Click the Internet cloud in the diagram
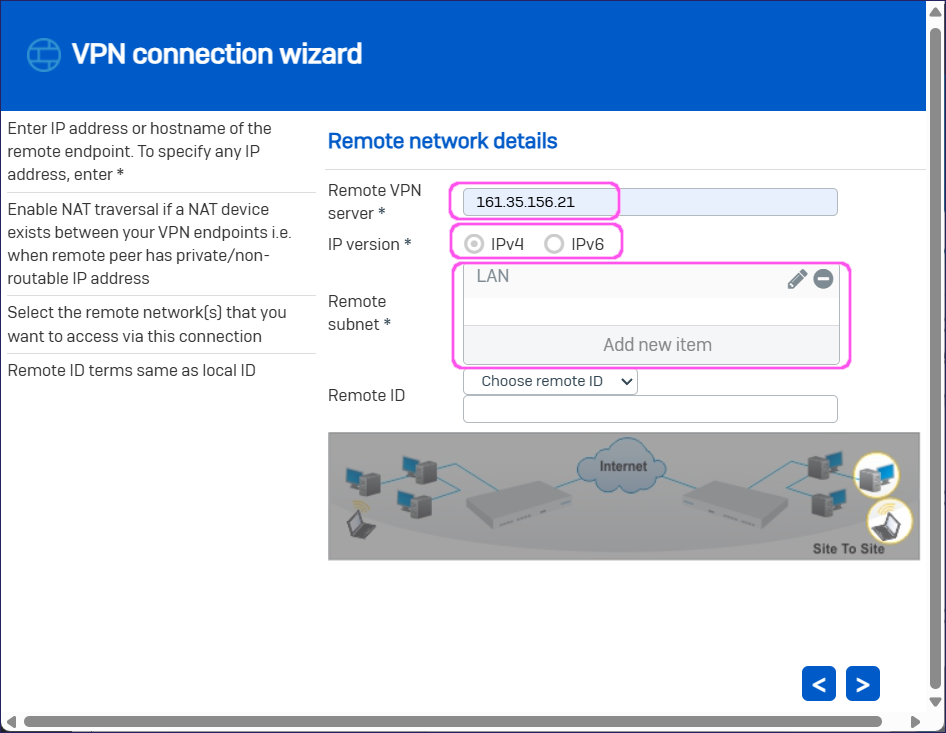 point(623,465)
